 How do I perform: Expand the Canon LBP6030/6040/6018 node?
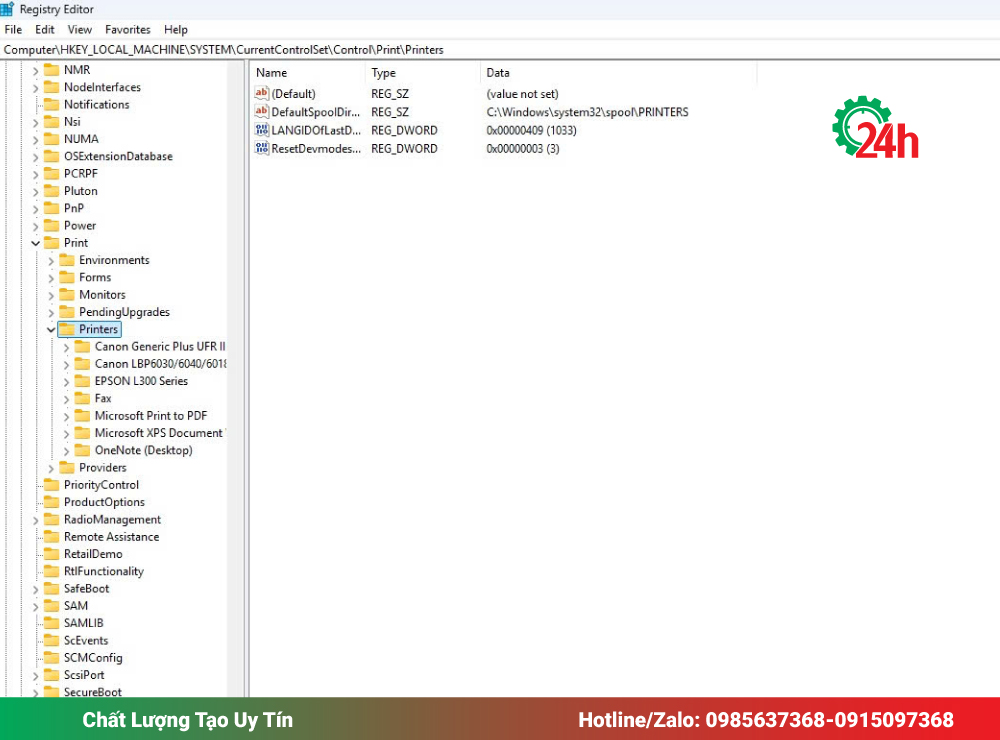(x=66, y=365)
